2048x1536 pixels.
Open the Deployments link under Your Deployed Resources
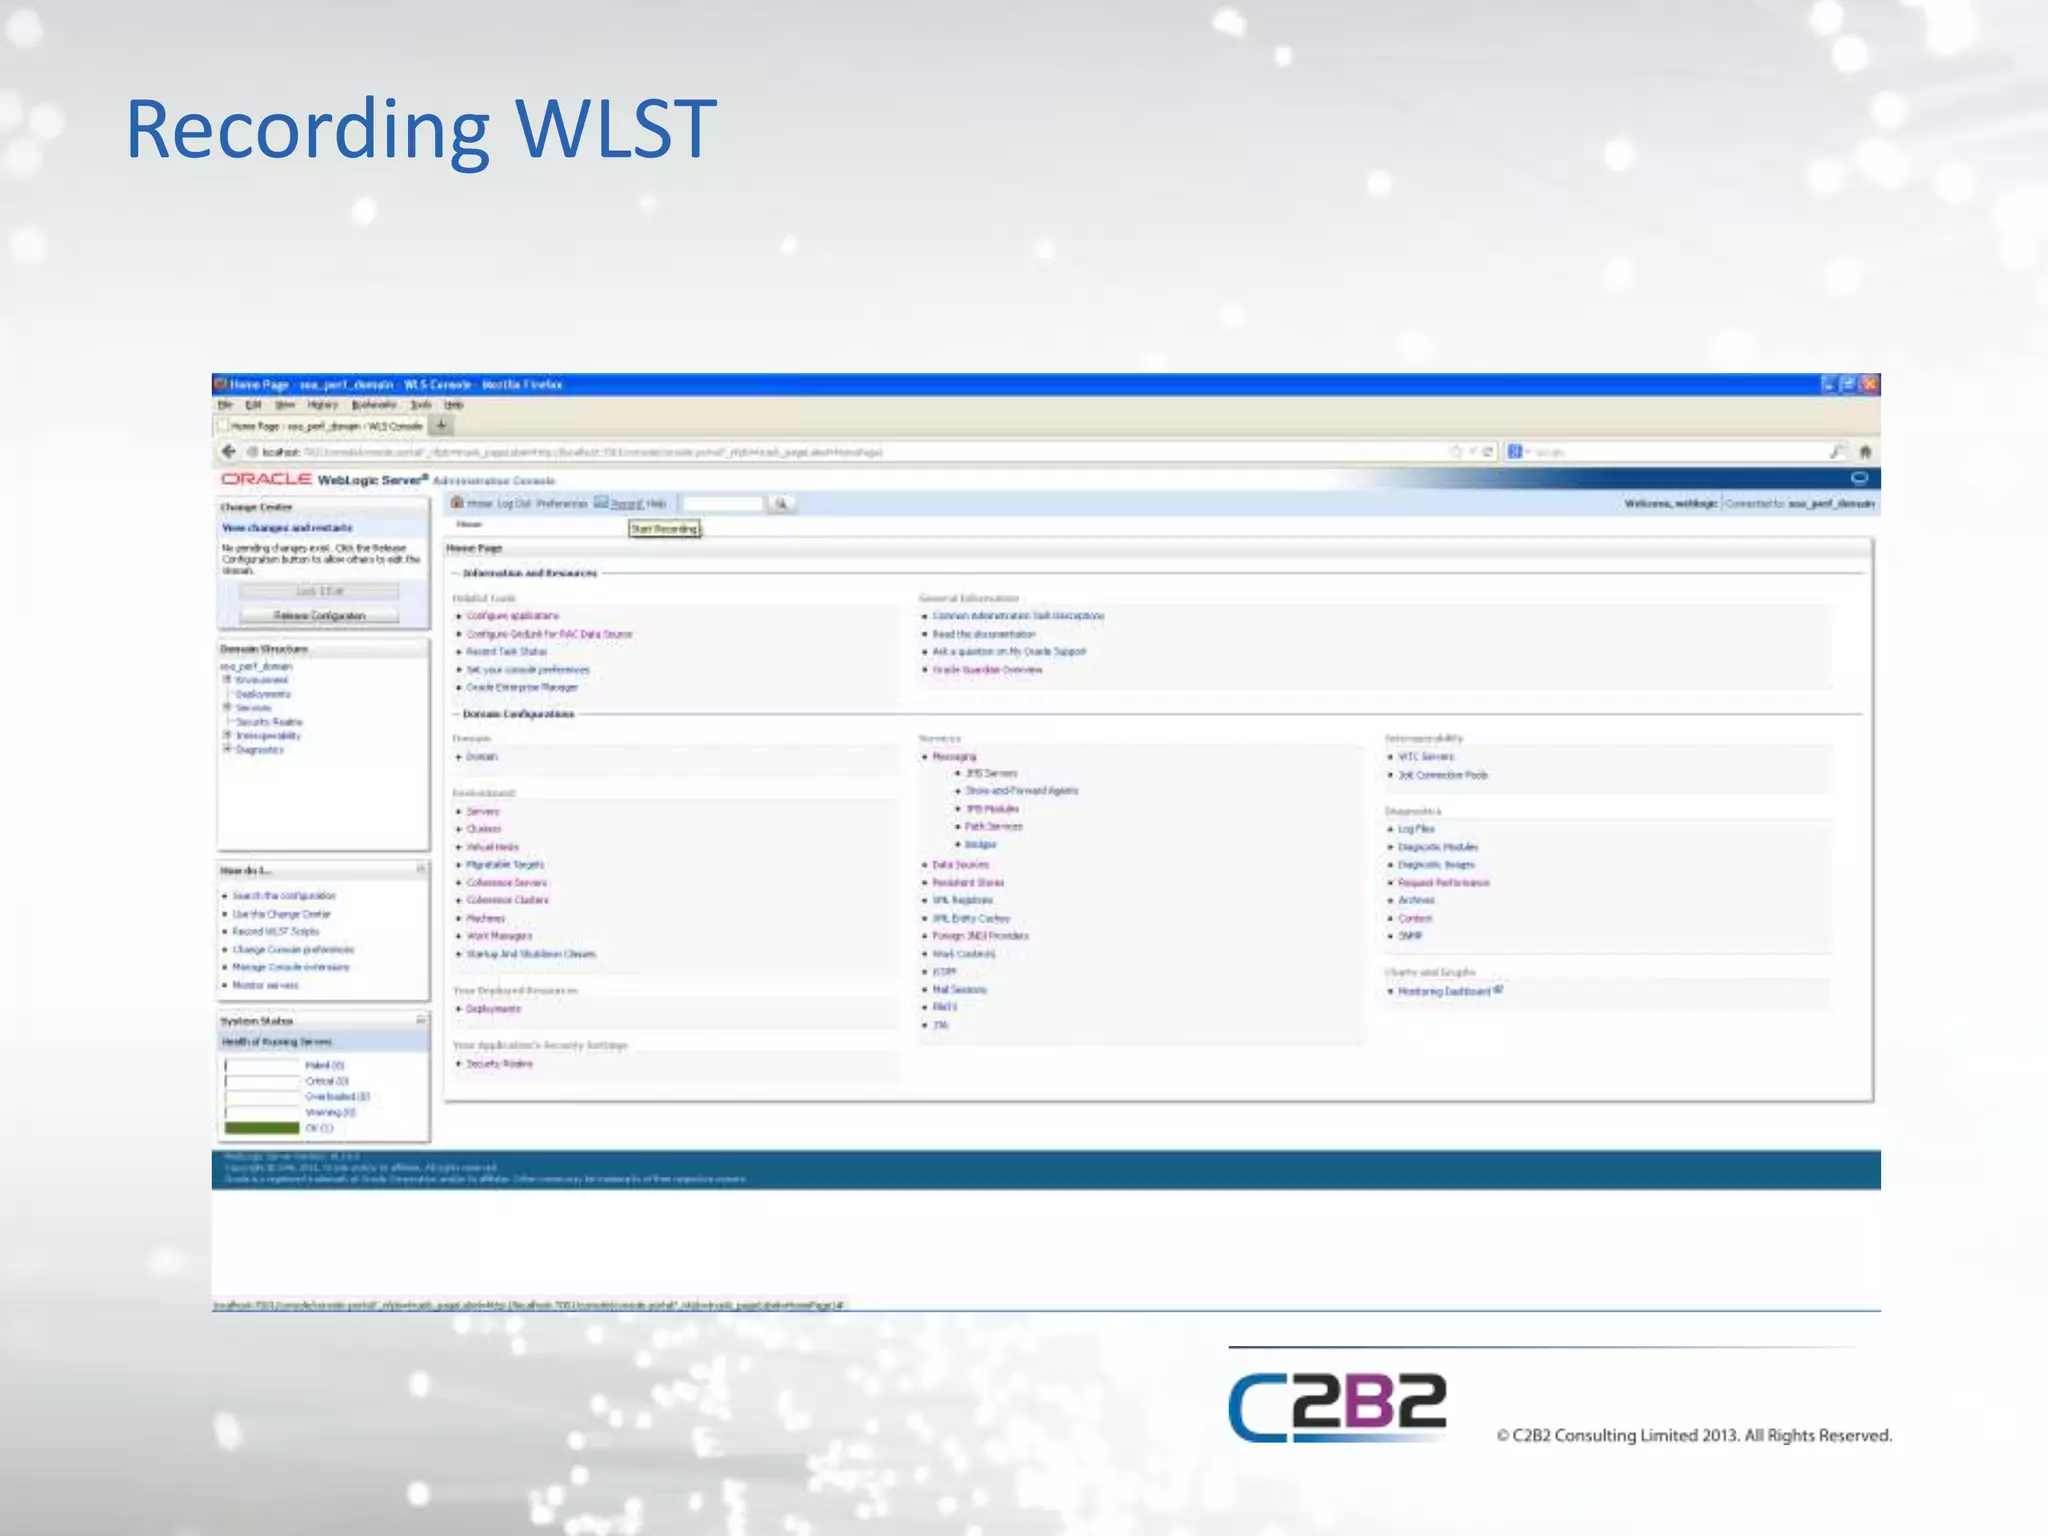pos(494,1009)
